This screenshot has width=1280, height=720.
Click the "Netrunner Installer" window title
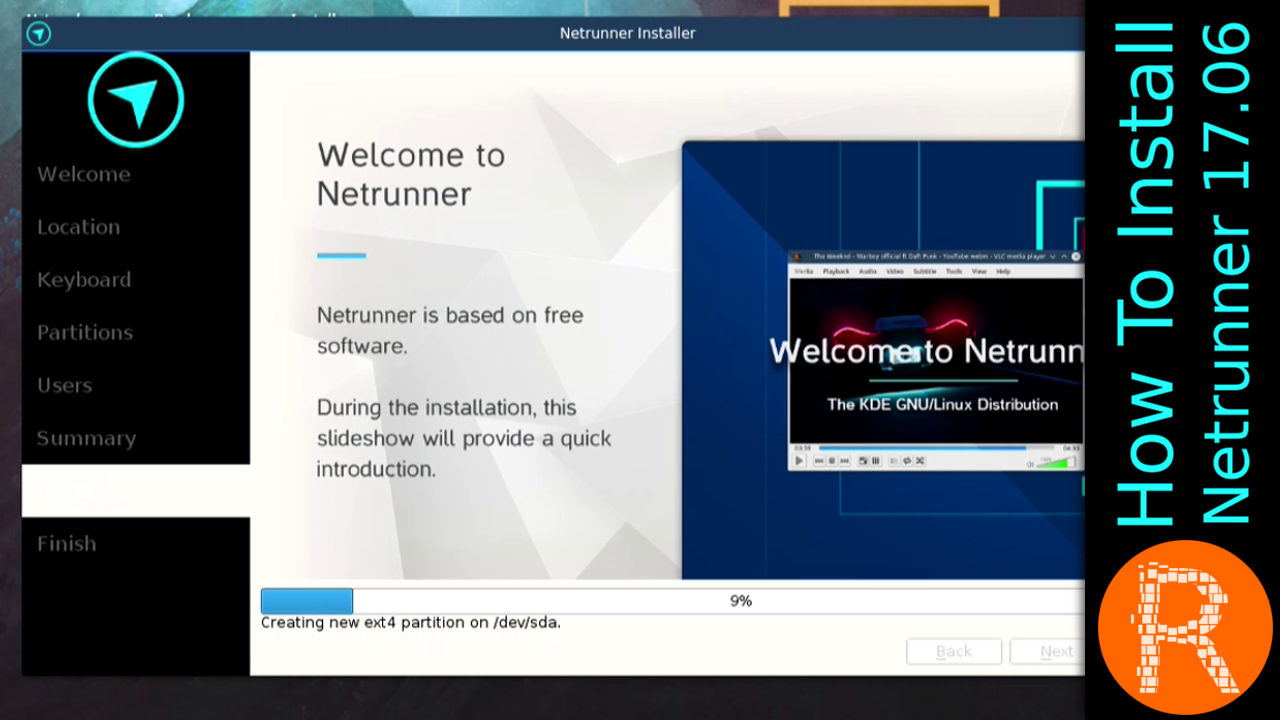(x=627, y=33)
